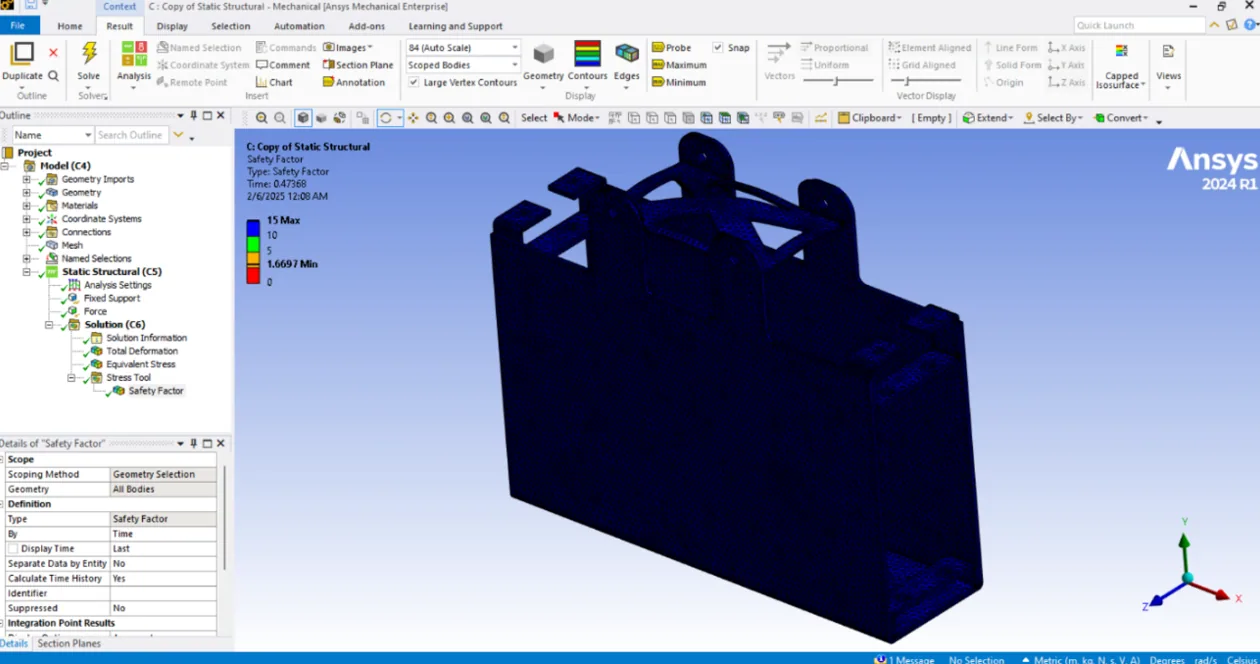Click the Extend button in the toolbar
1260x664 pixels.
987,118
